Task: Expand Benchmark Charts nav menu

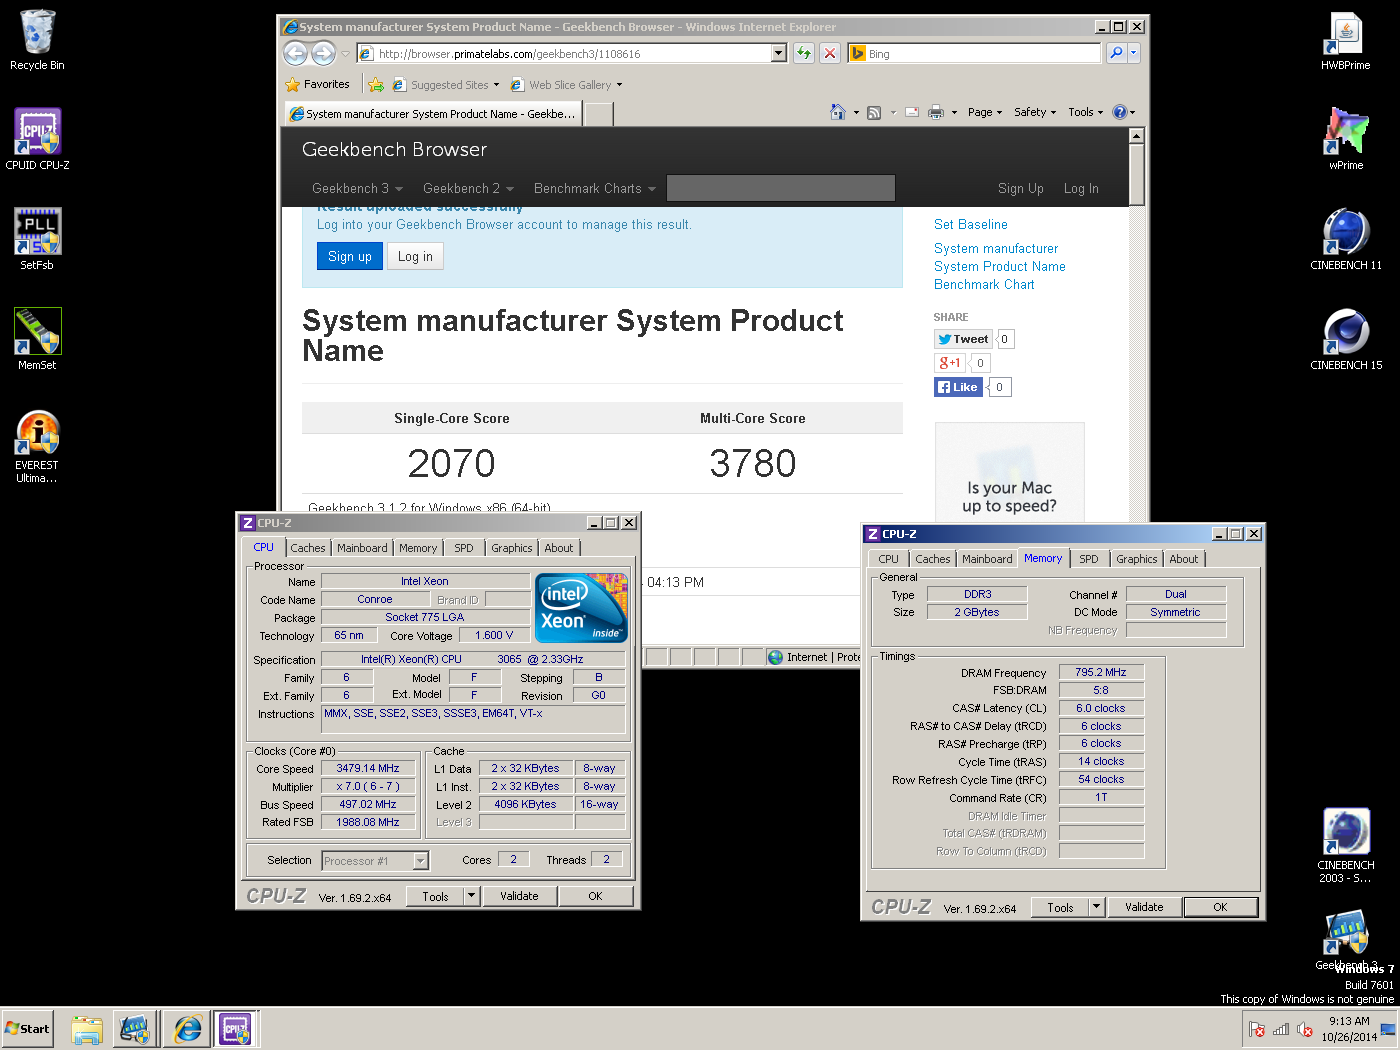Action: tap(595, 188)
